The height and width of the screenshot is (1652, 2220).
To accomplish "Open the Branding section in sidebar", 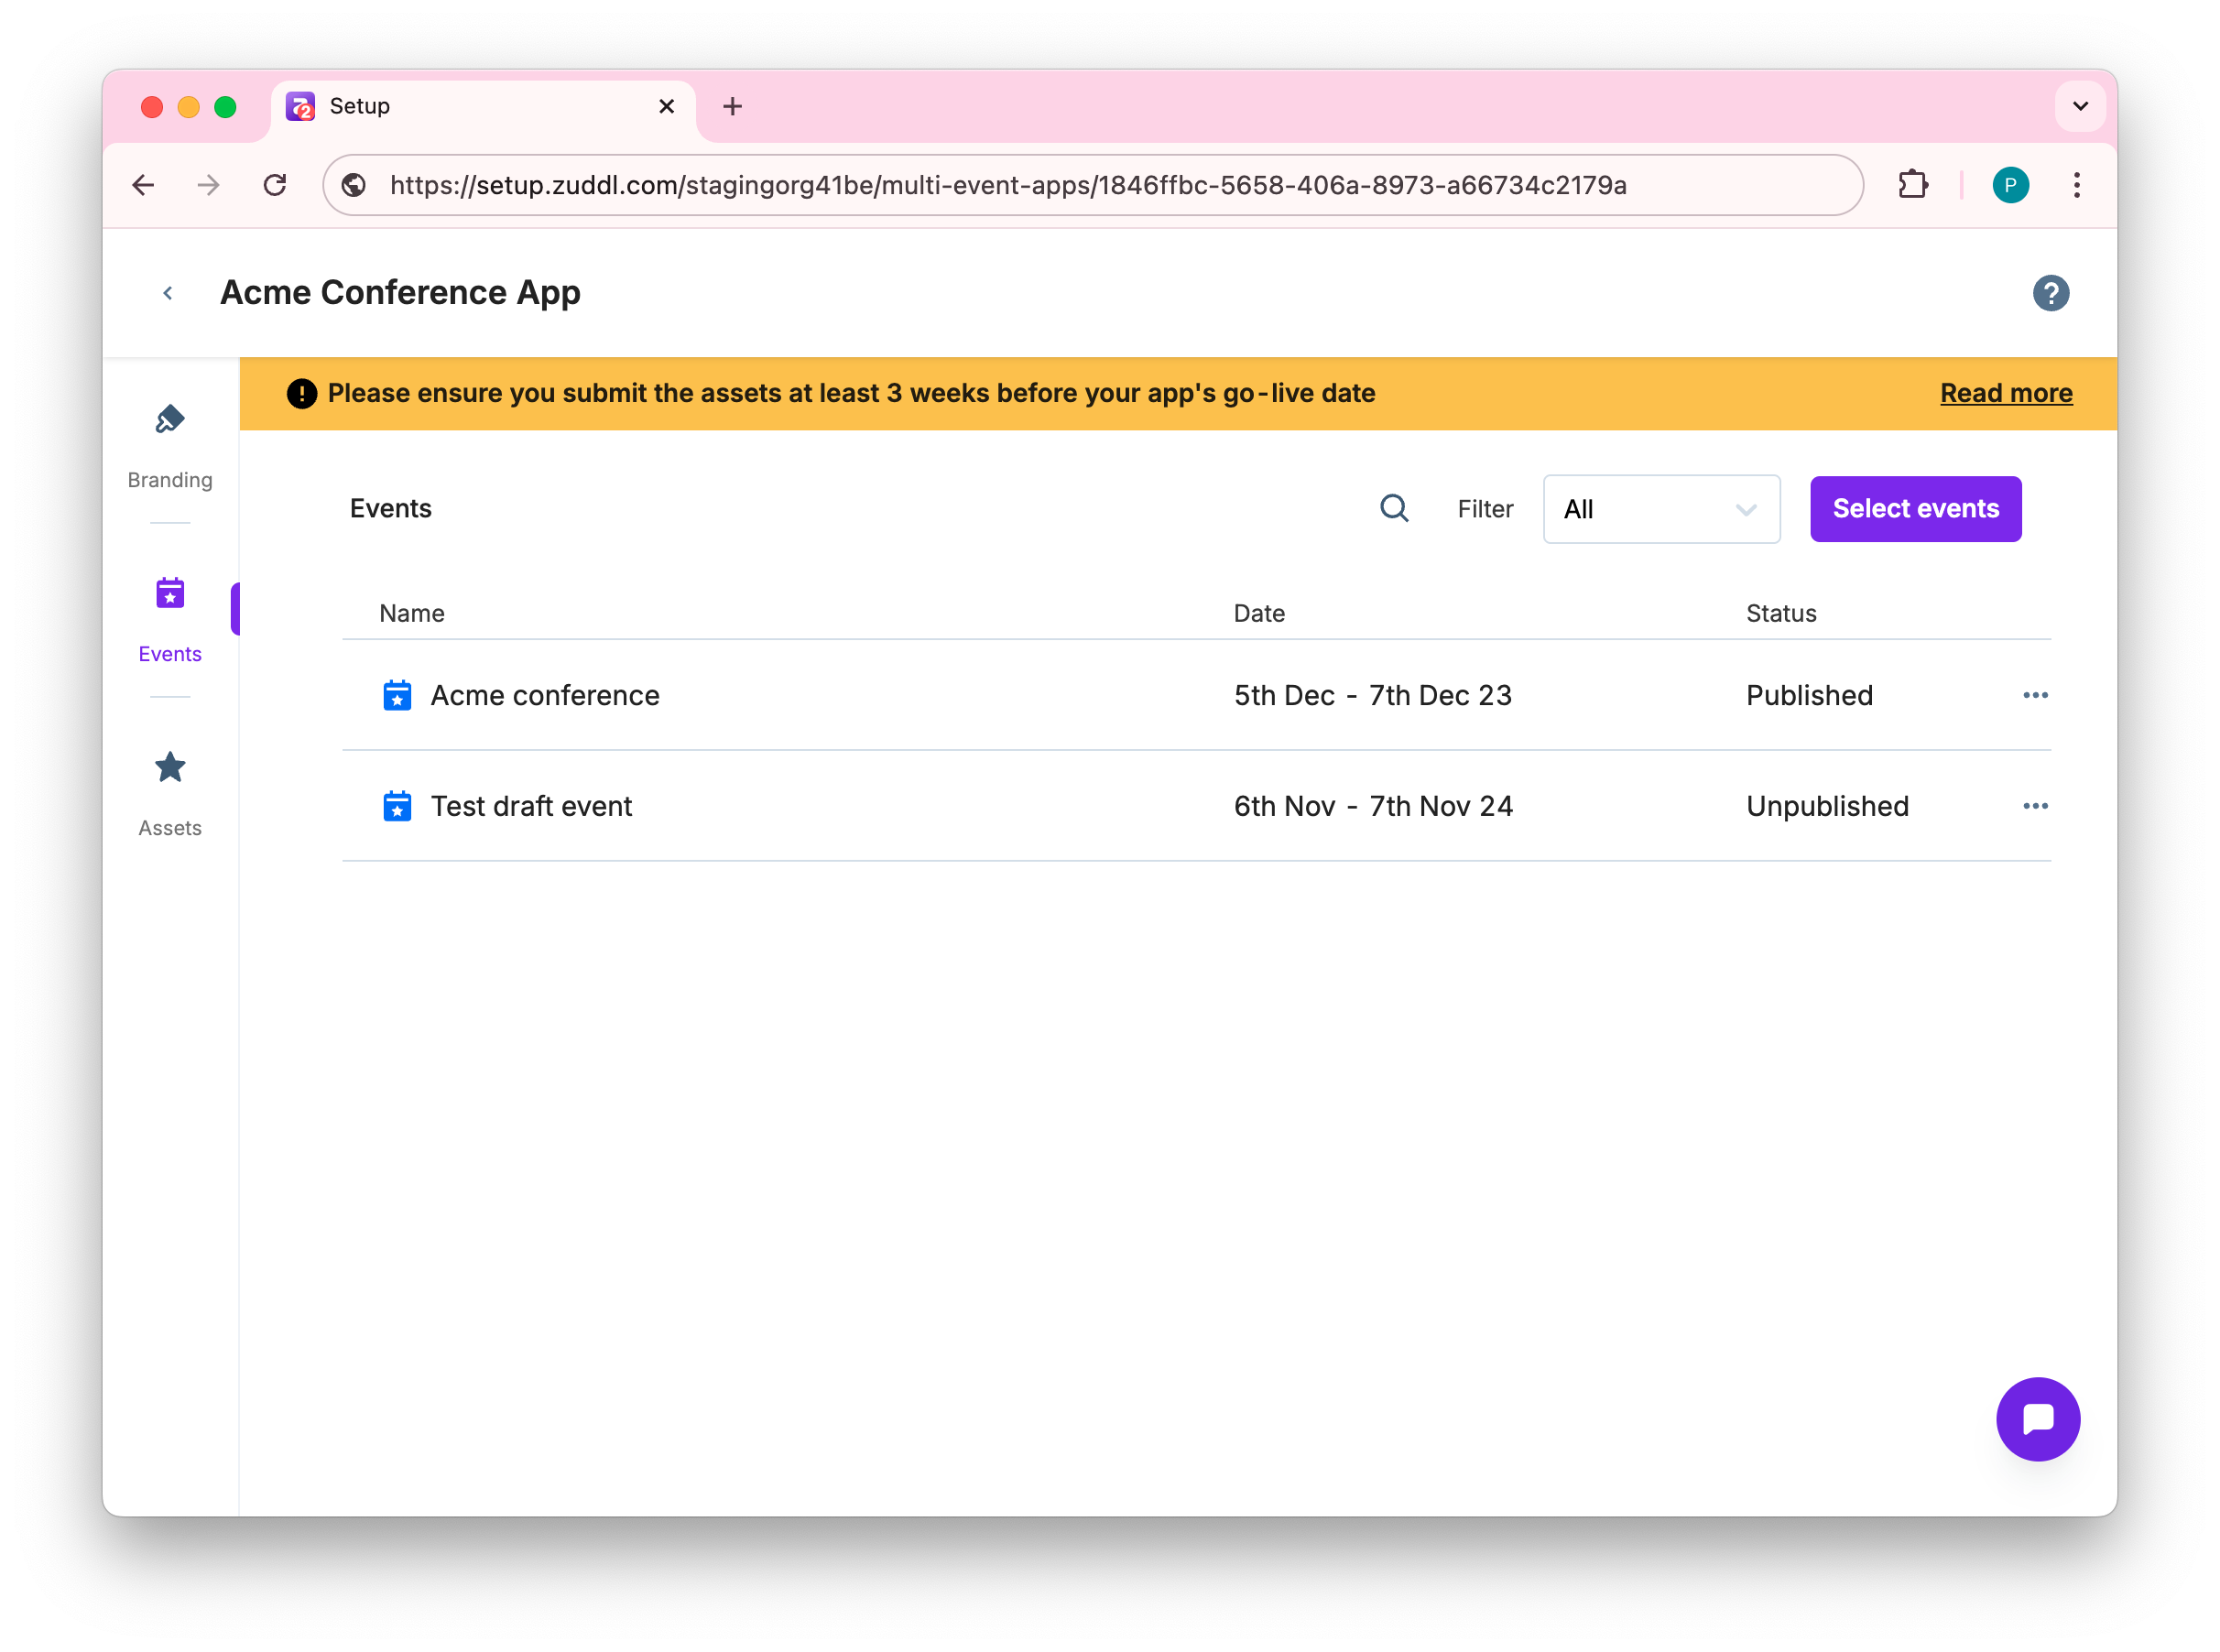I will [170, 443].
